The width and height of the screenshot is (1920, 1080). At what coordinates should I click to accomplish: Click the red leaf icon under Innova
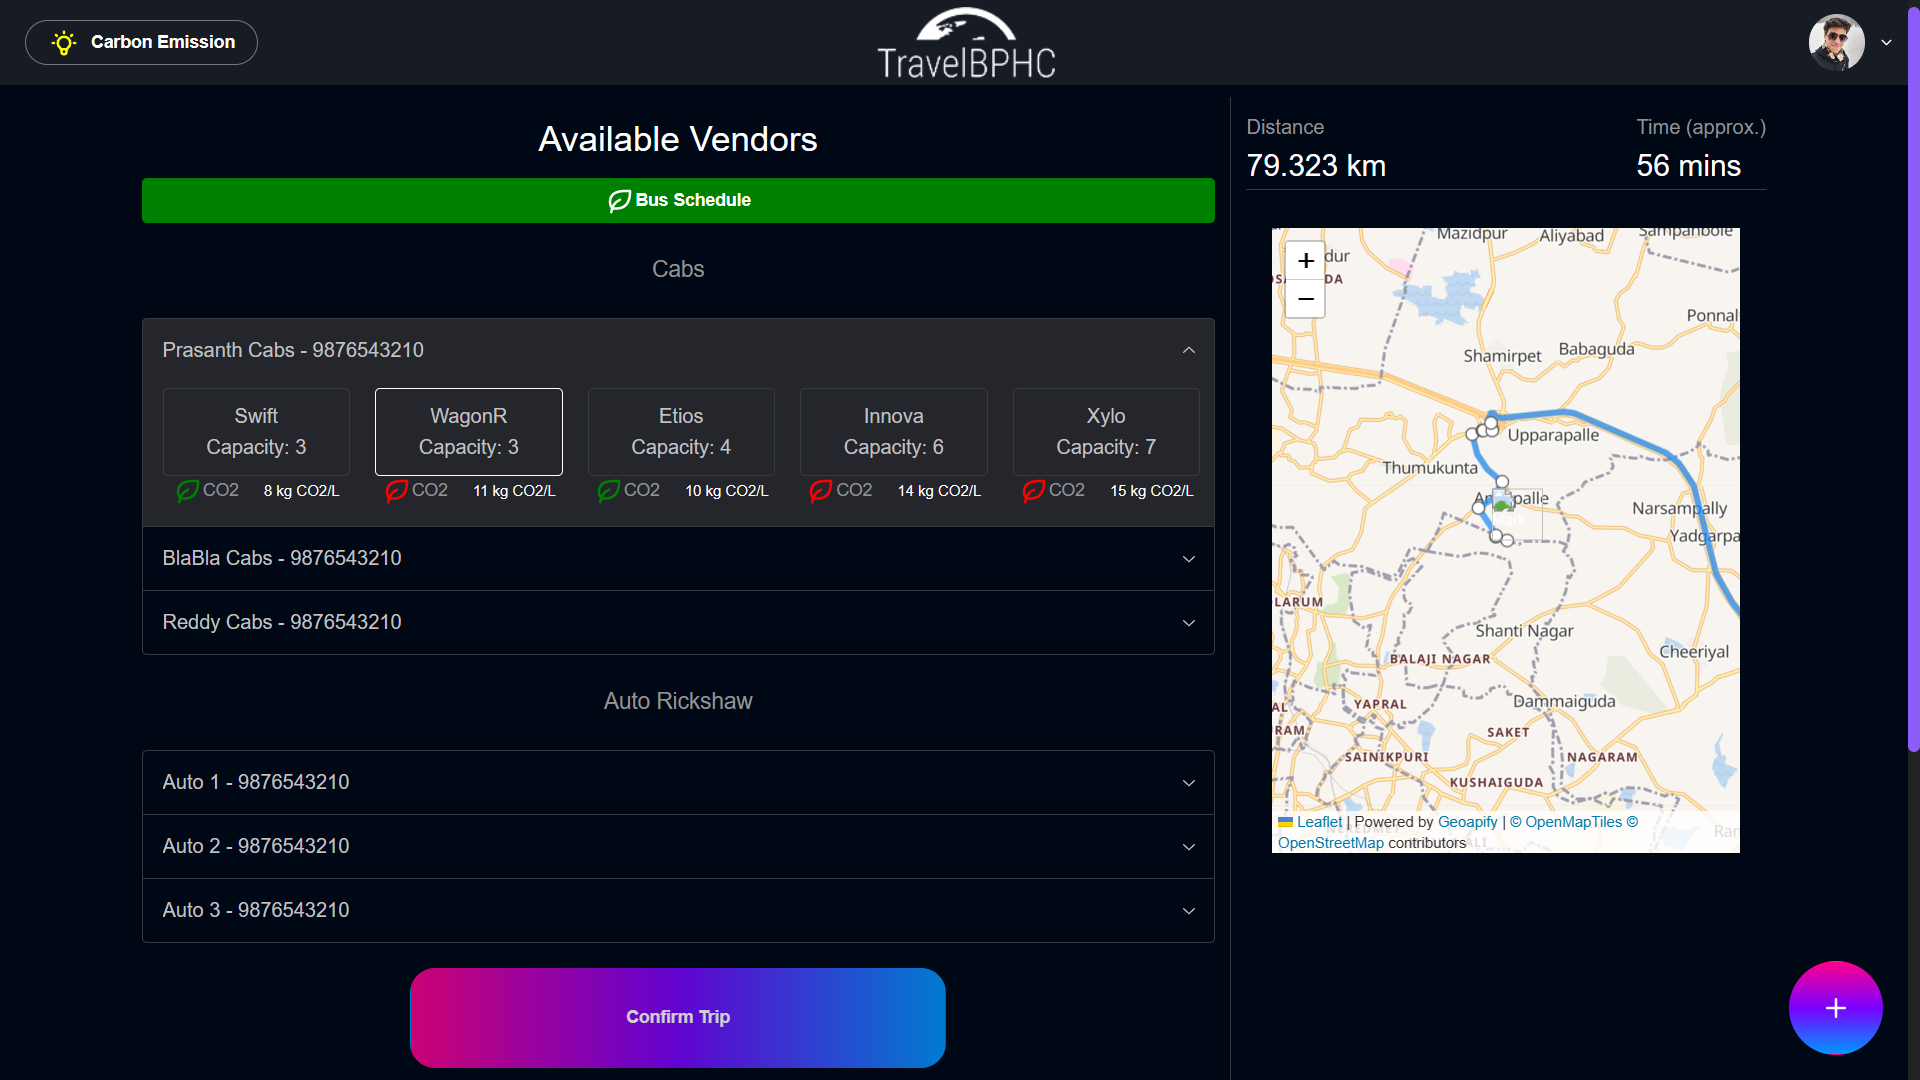821,491
